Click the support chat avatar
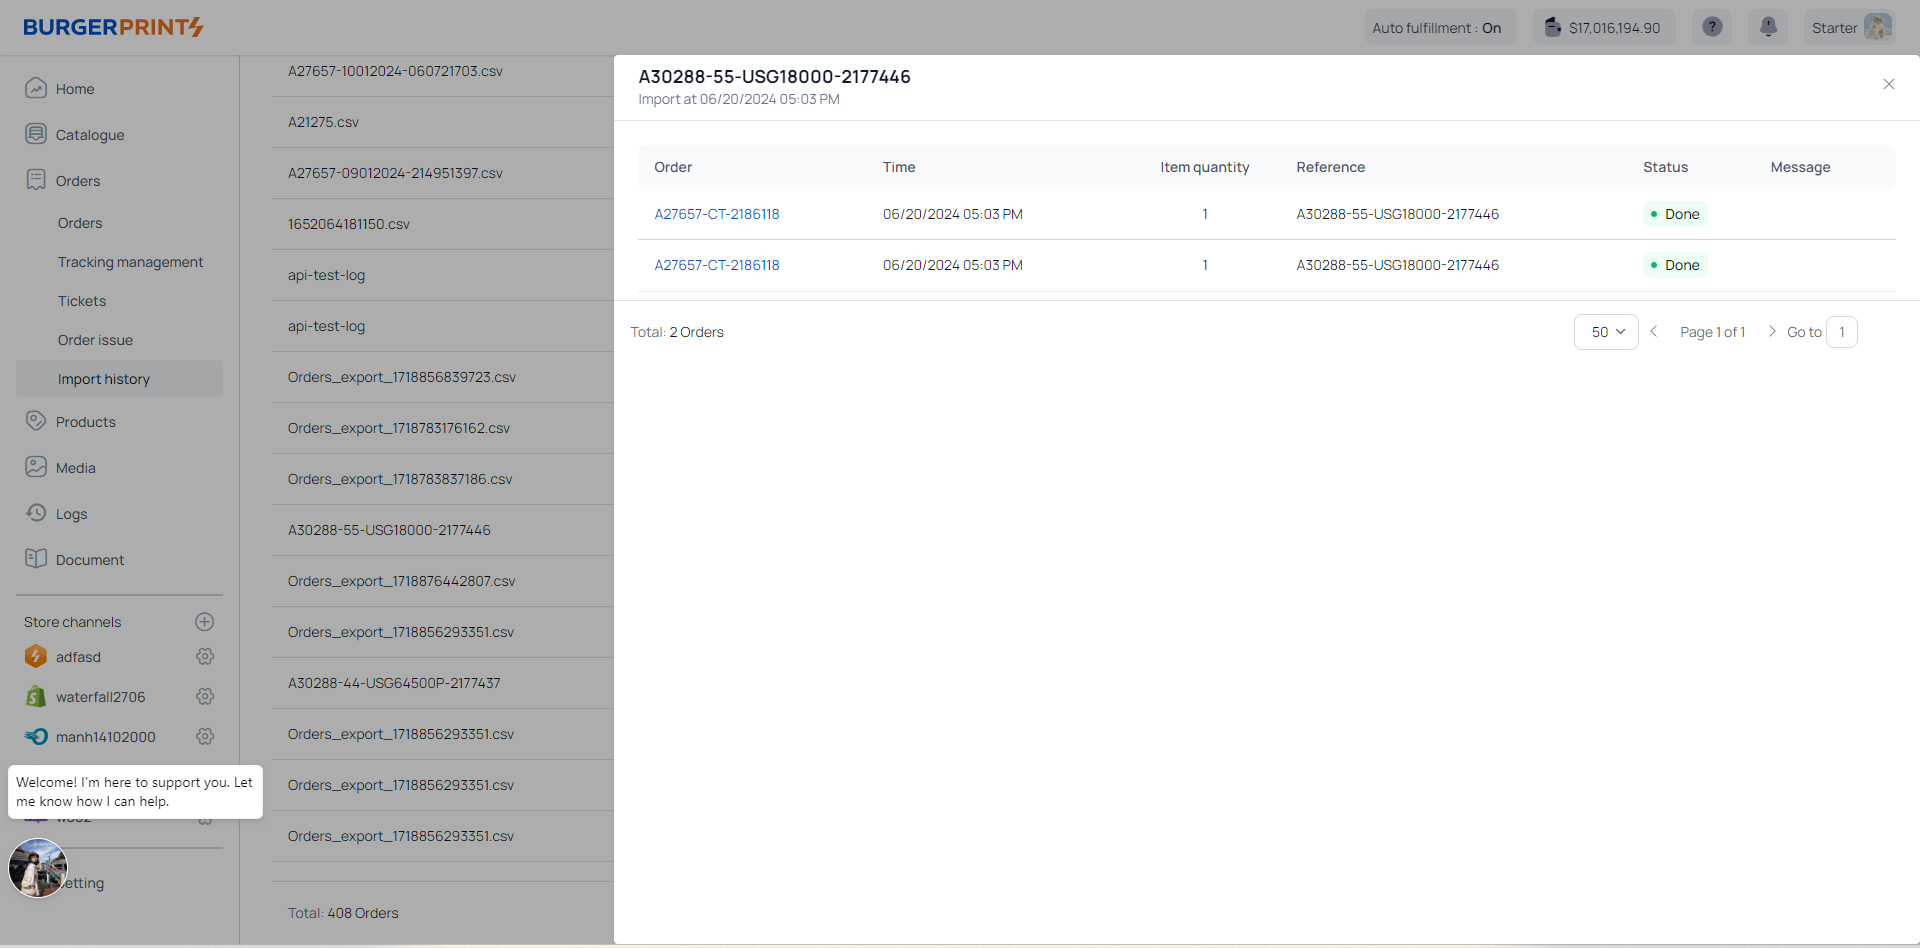1920x948 pixels. click(38, 868)
